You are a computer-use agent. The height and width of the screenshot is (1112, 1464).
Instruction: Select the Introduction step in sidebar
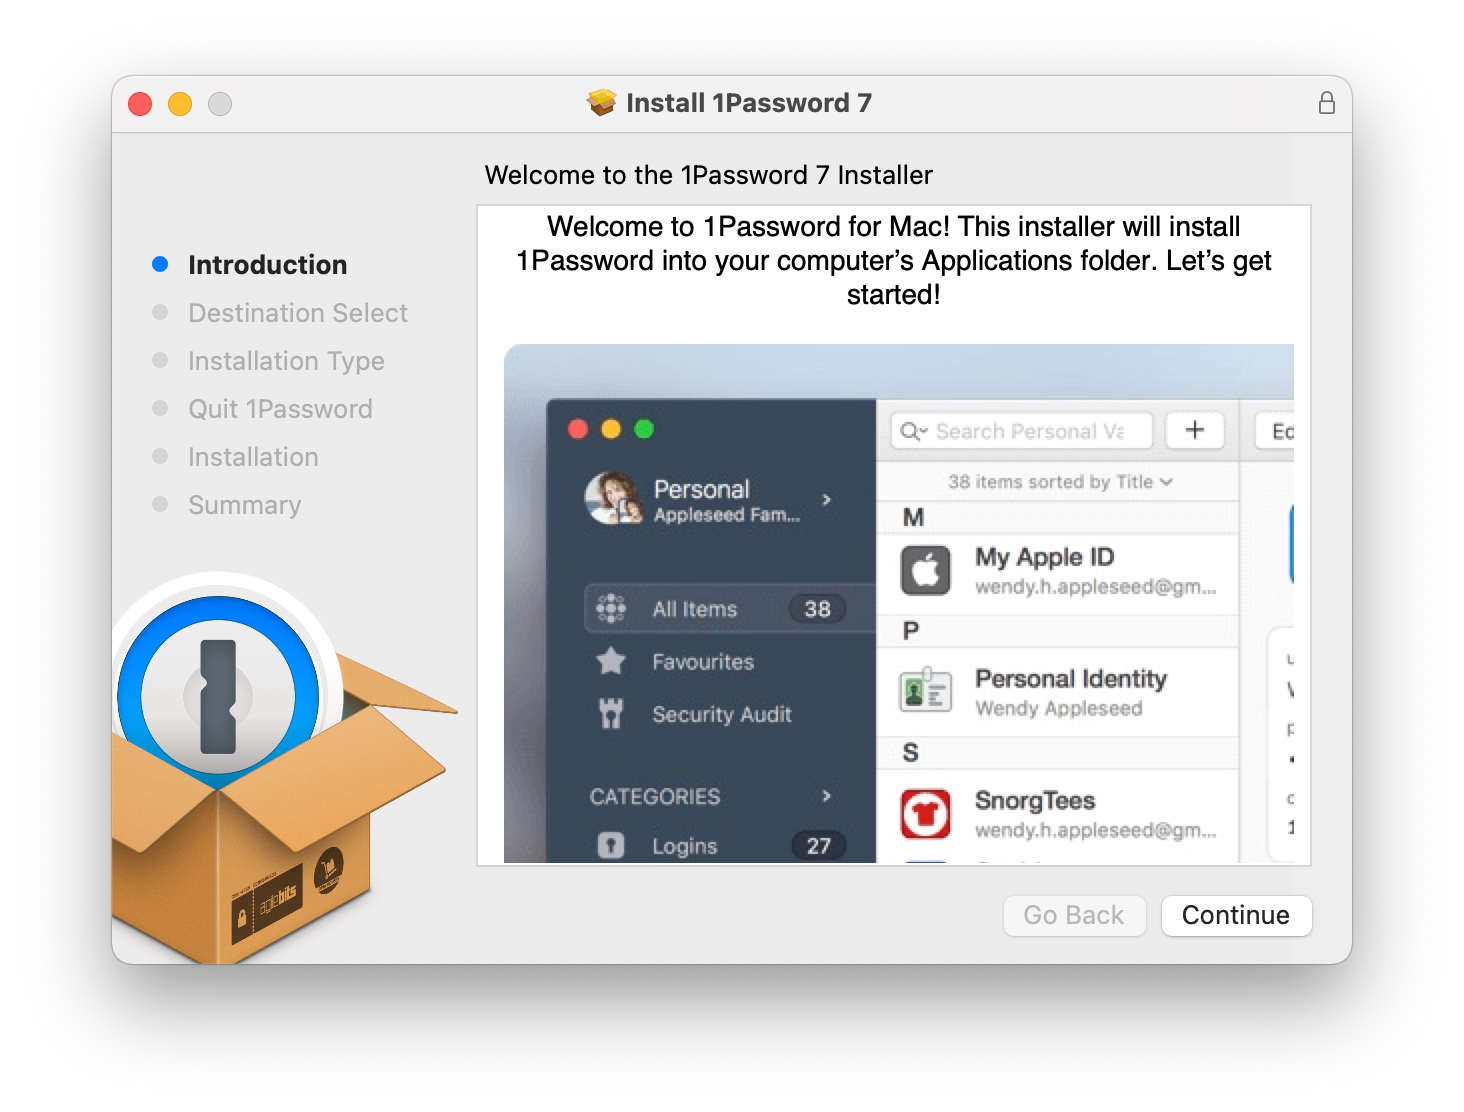click(267, 265)
